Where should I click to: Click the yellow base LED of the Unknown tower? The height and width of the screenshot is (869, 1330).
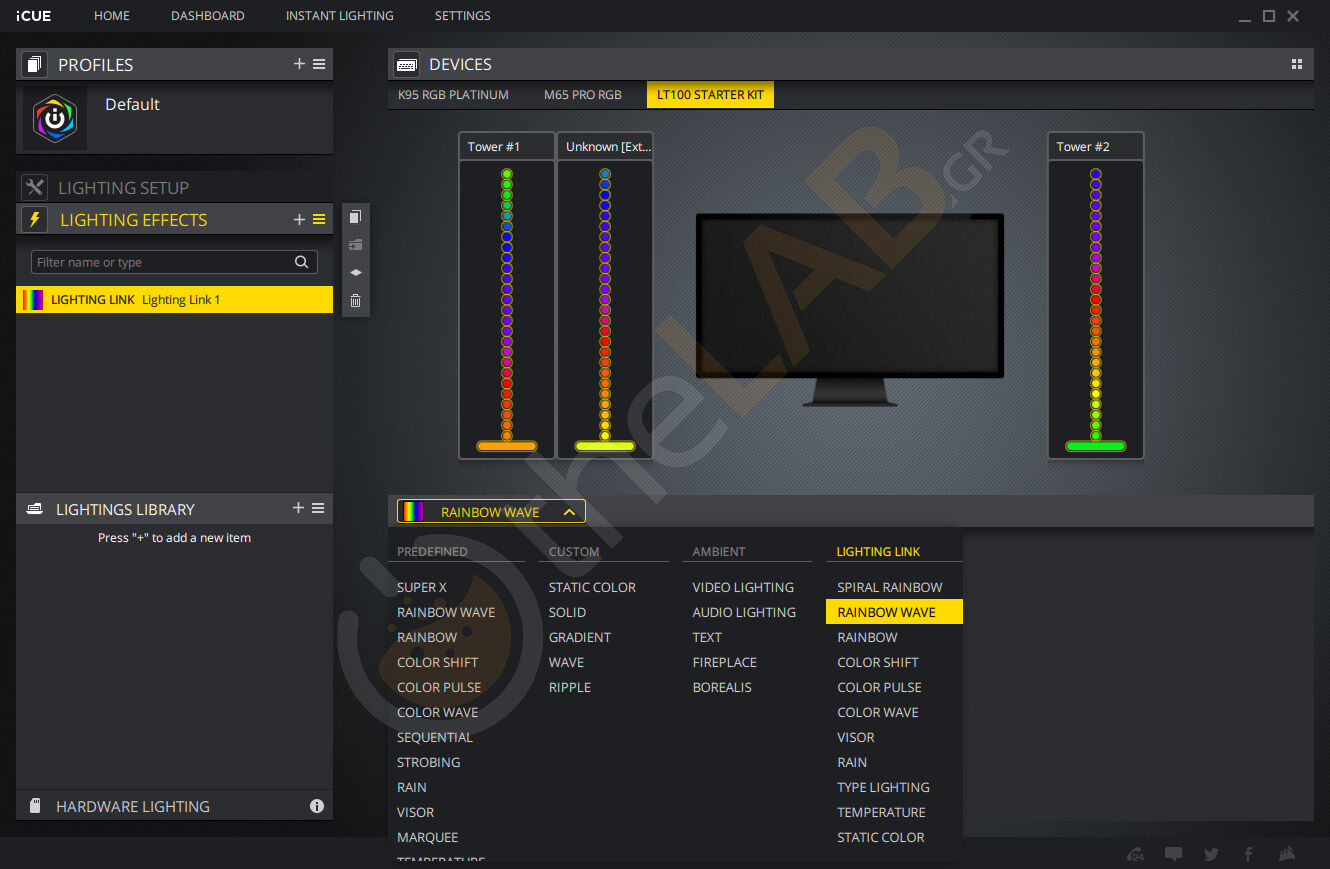pos(605,446)
